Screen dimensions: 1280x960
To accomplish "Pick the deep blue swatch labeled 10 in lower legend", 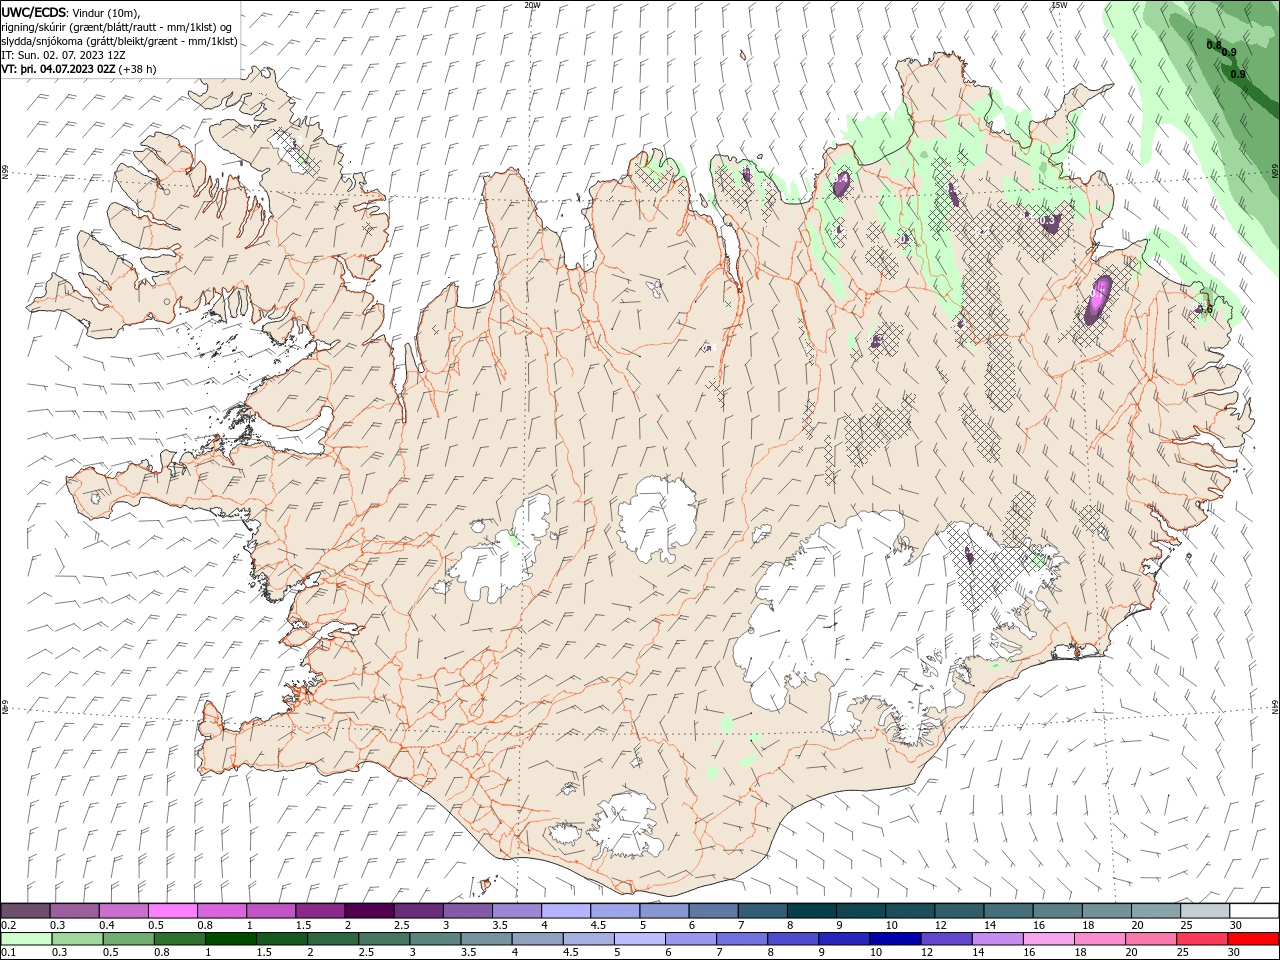I will pos(893,939).
